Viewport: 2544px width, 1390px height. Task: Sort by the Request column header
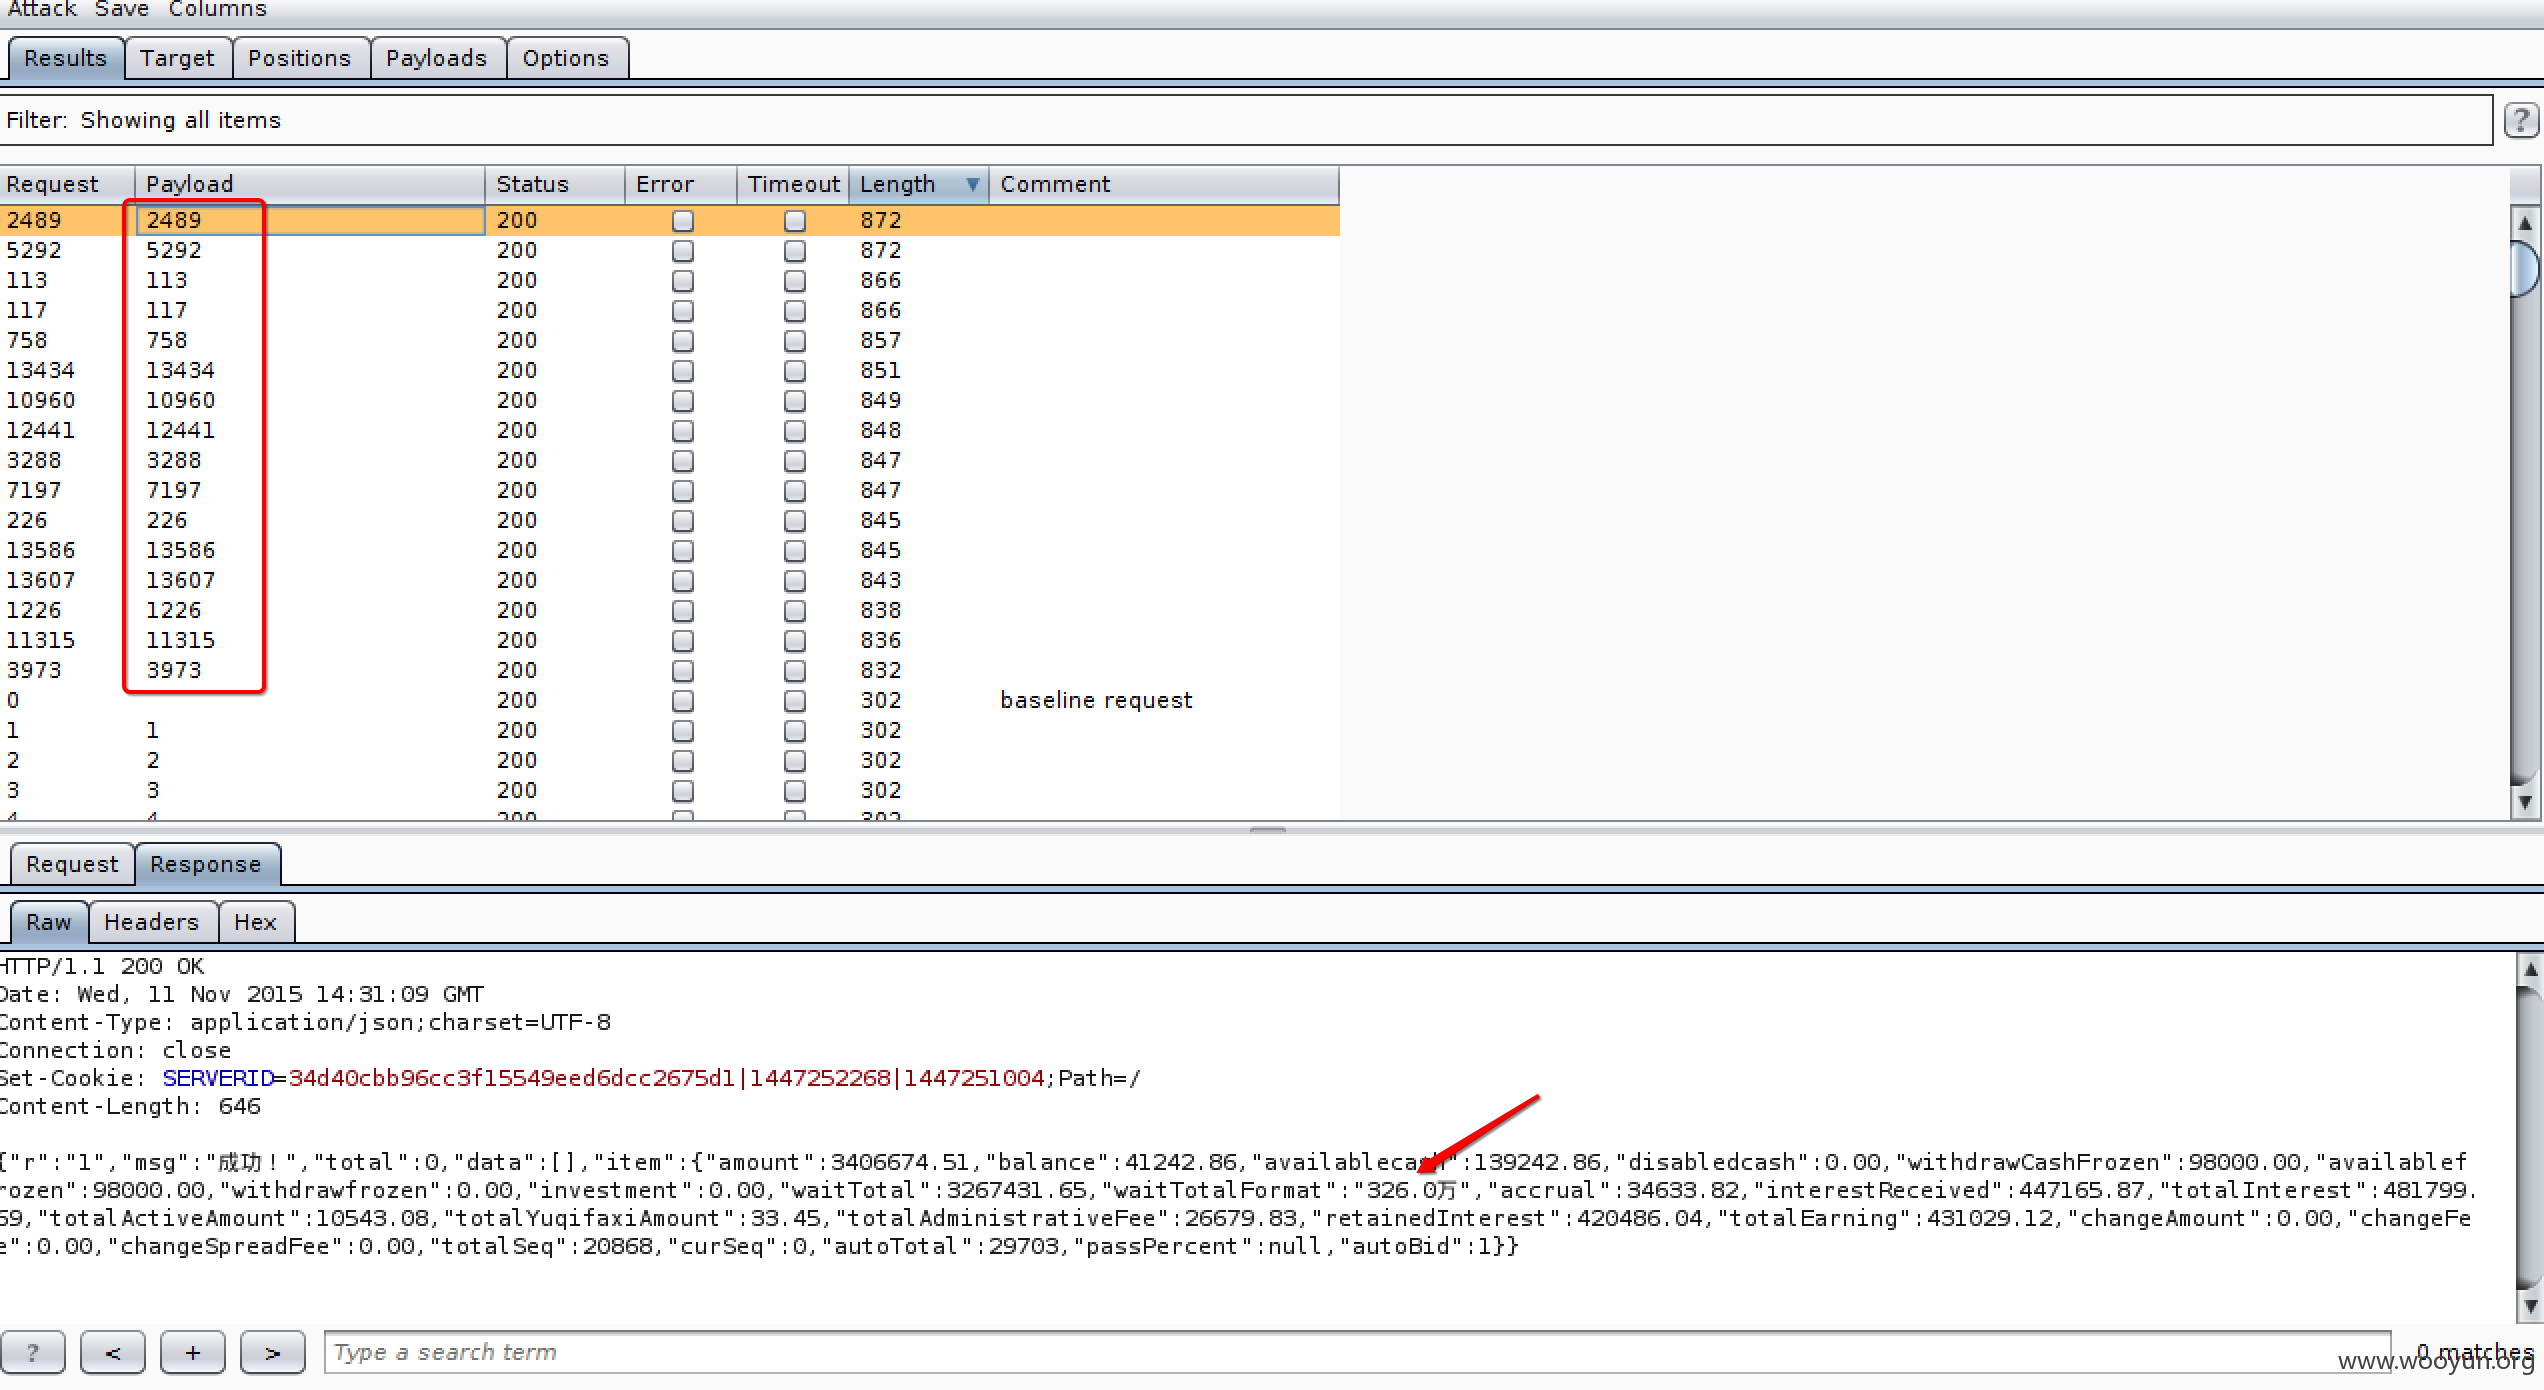(x=67, y=185)
